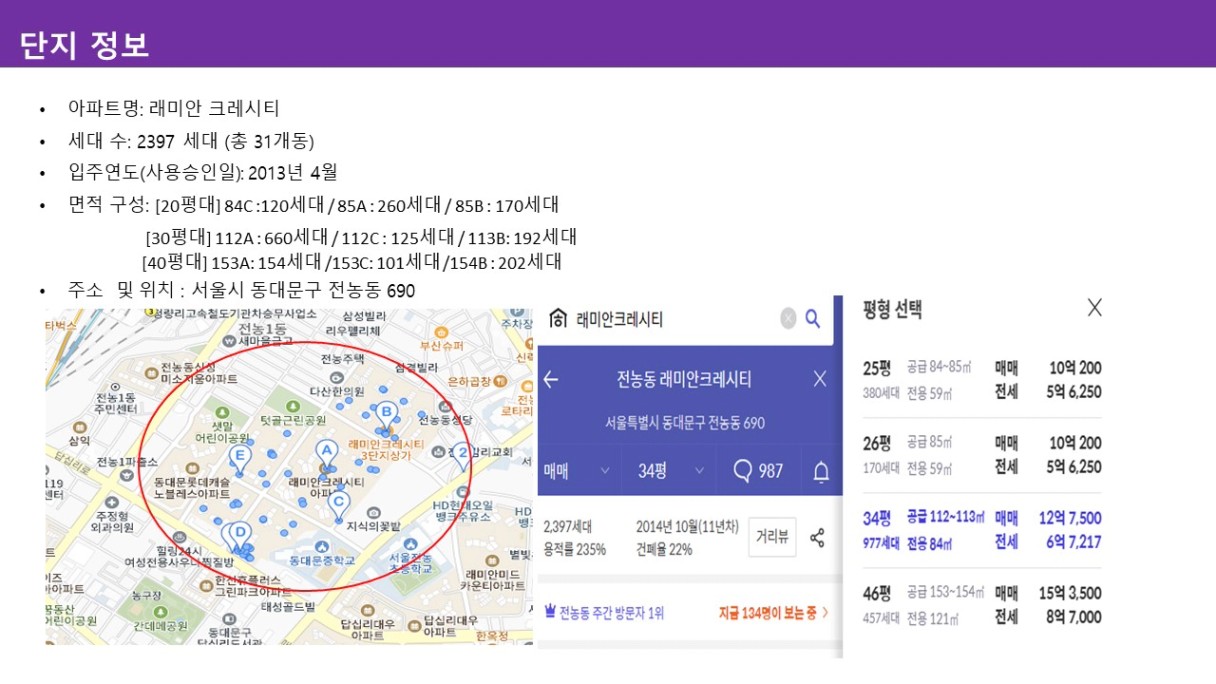Click the 6억 7,217 jeonse price
Viewport: 1216px width, 684px height.
tap(1073, 542)
